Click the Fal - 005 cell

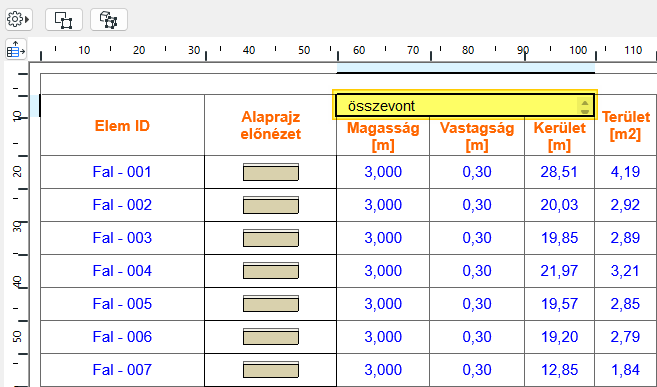(122, 304)
